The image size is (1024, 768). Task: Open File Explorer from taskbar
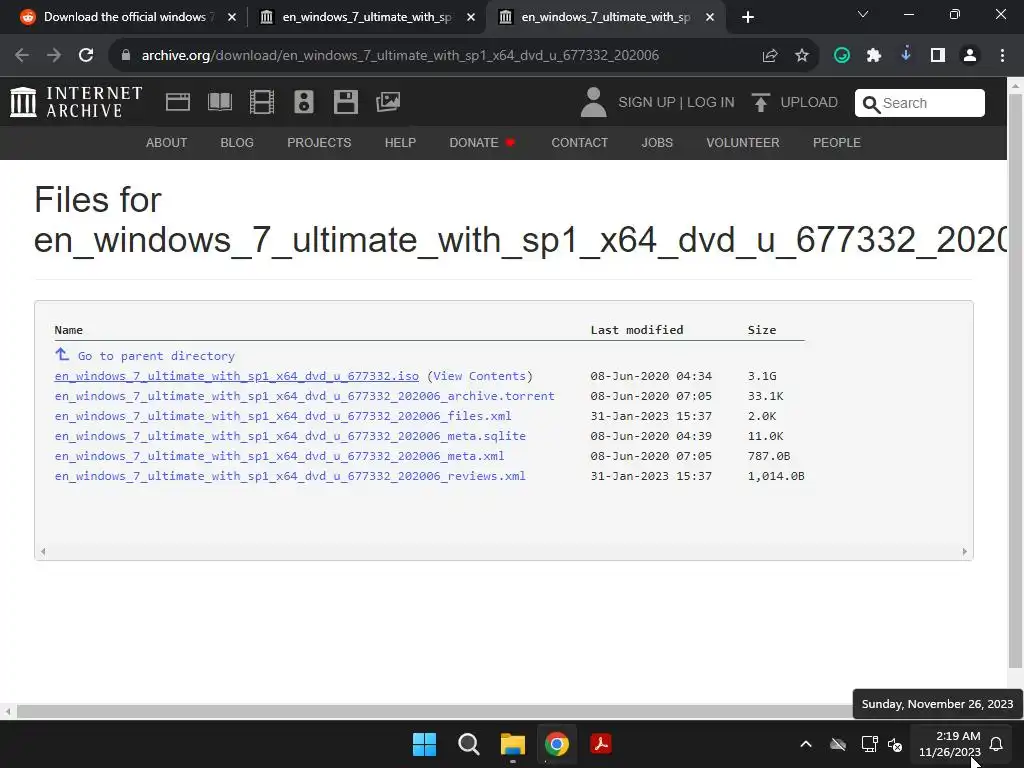pos(513,744)
